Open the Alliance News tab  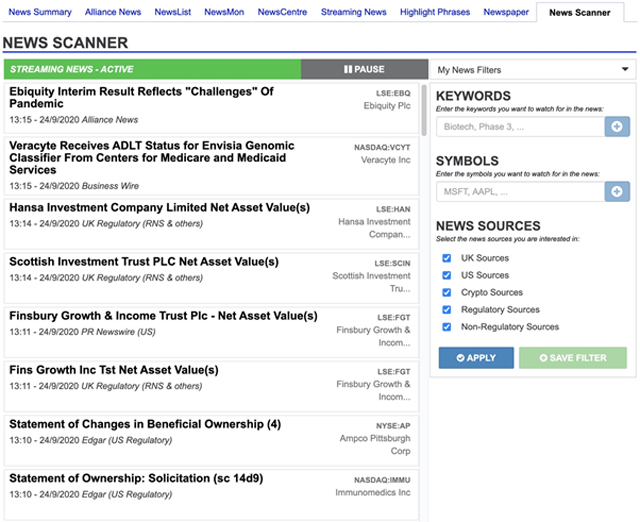coord(113,12)
